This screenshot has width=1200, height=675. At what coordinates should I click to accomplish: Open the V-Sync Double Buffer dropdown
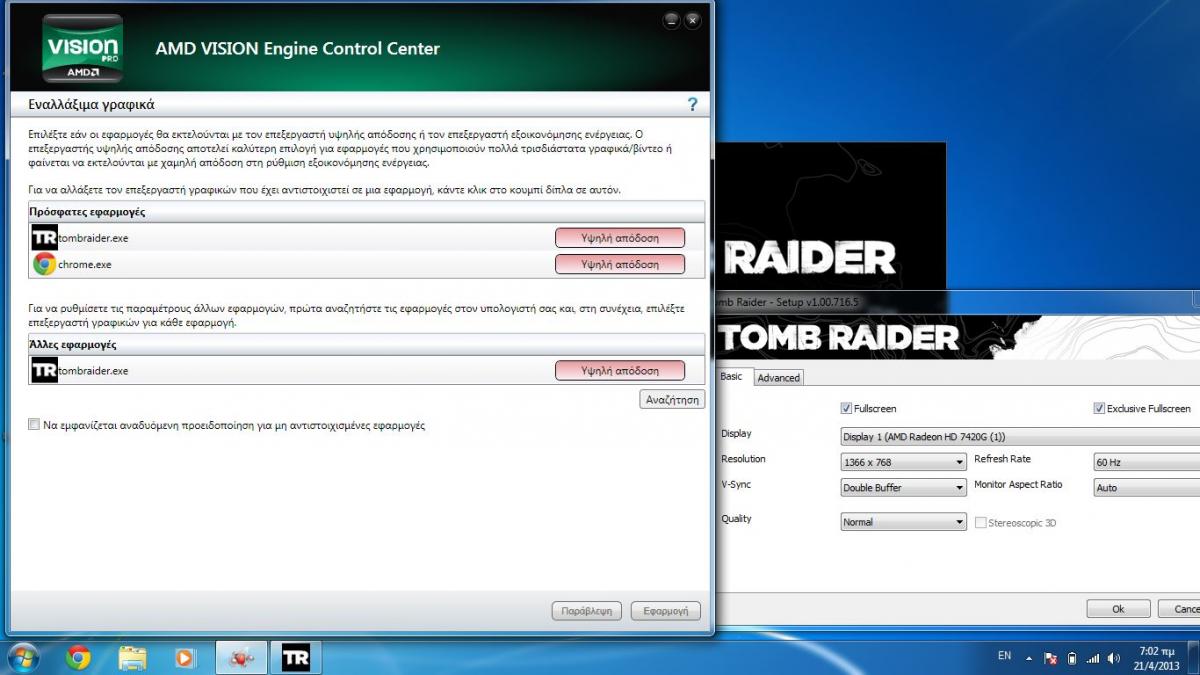coord(904,488)
